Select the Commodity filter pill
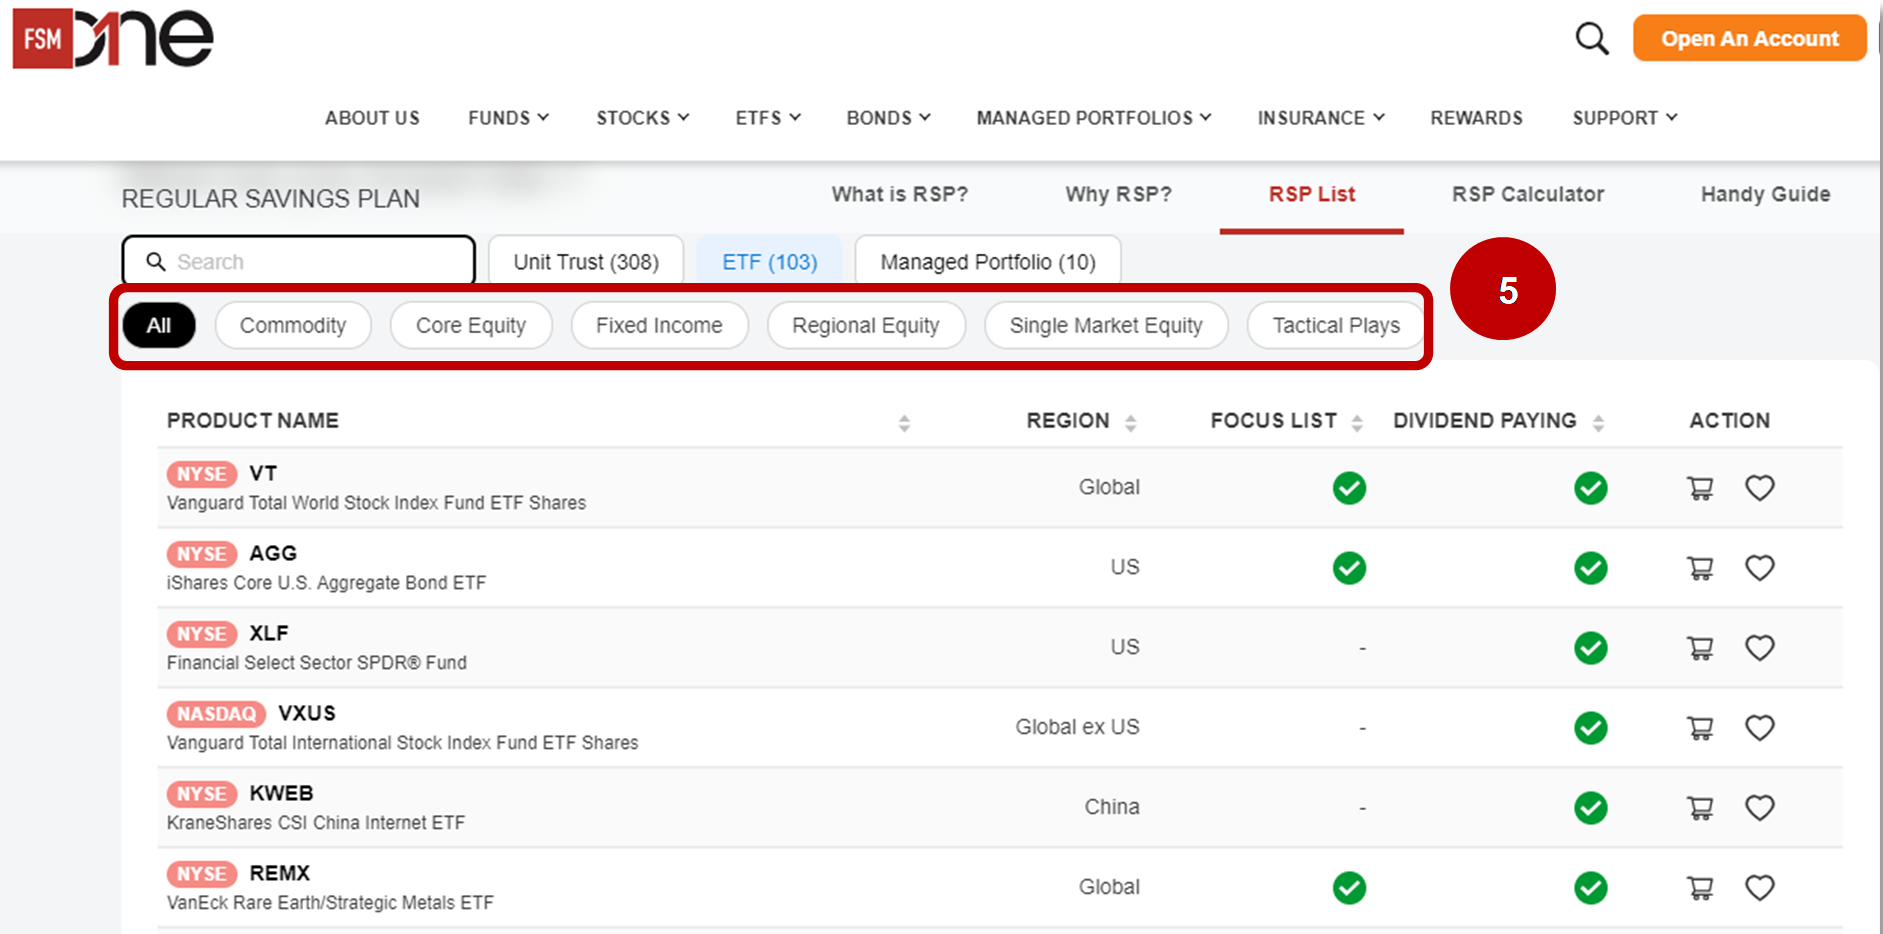The height and width of the screenshot is (934, 1883). [292, 325]
